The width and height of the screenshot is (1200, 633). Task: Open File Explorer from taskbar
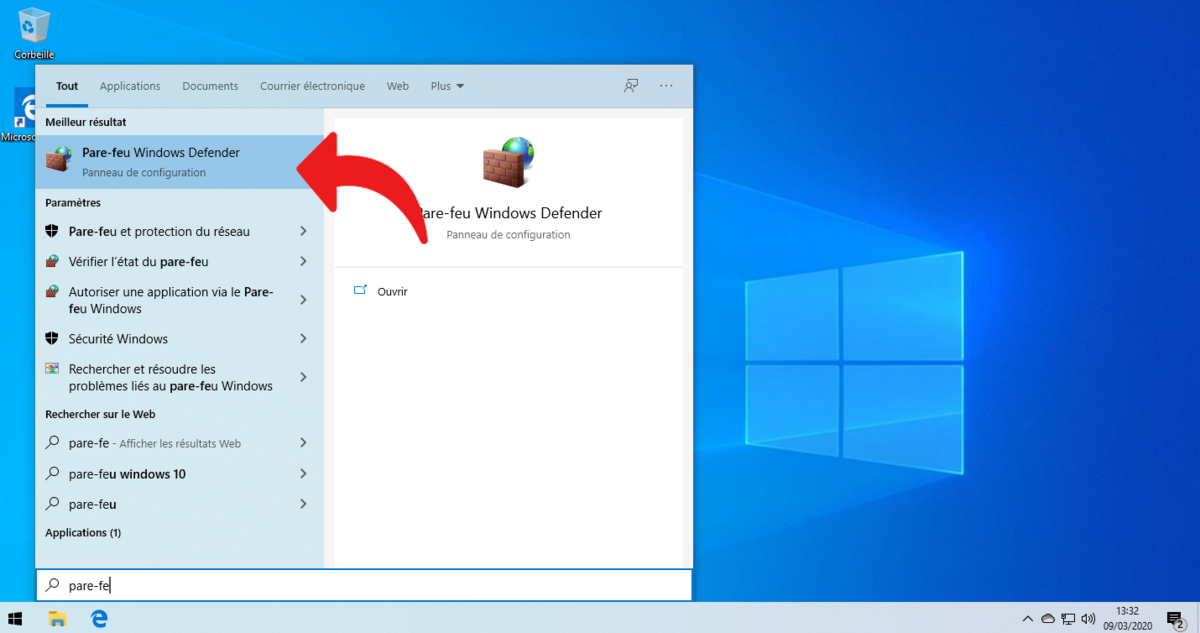pyautogui.click(x=57, y=618)
